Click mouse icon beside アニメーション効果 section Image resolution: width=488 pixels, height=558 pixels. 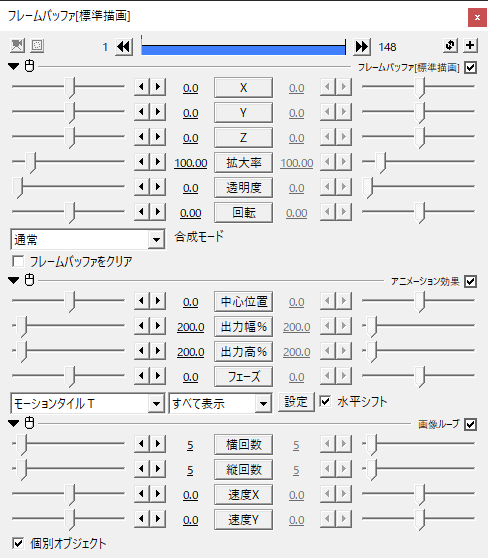(x=30, y=280)
